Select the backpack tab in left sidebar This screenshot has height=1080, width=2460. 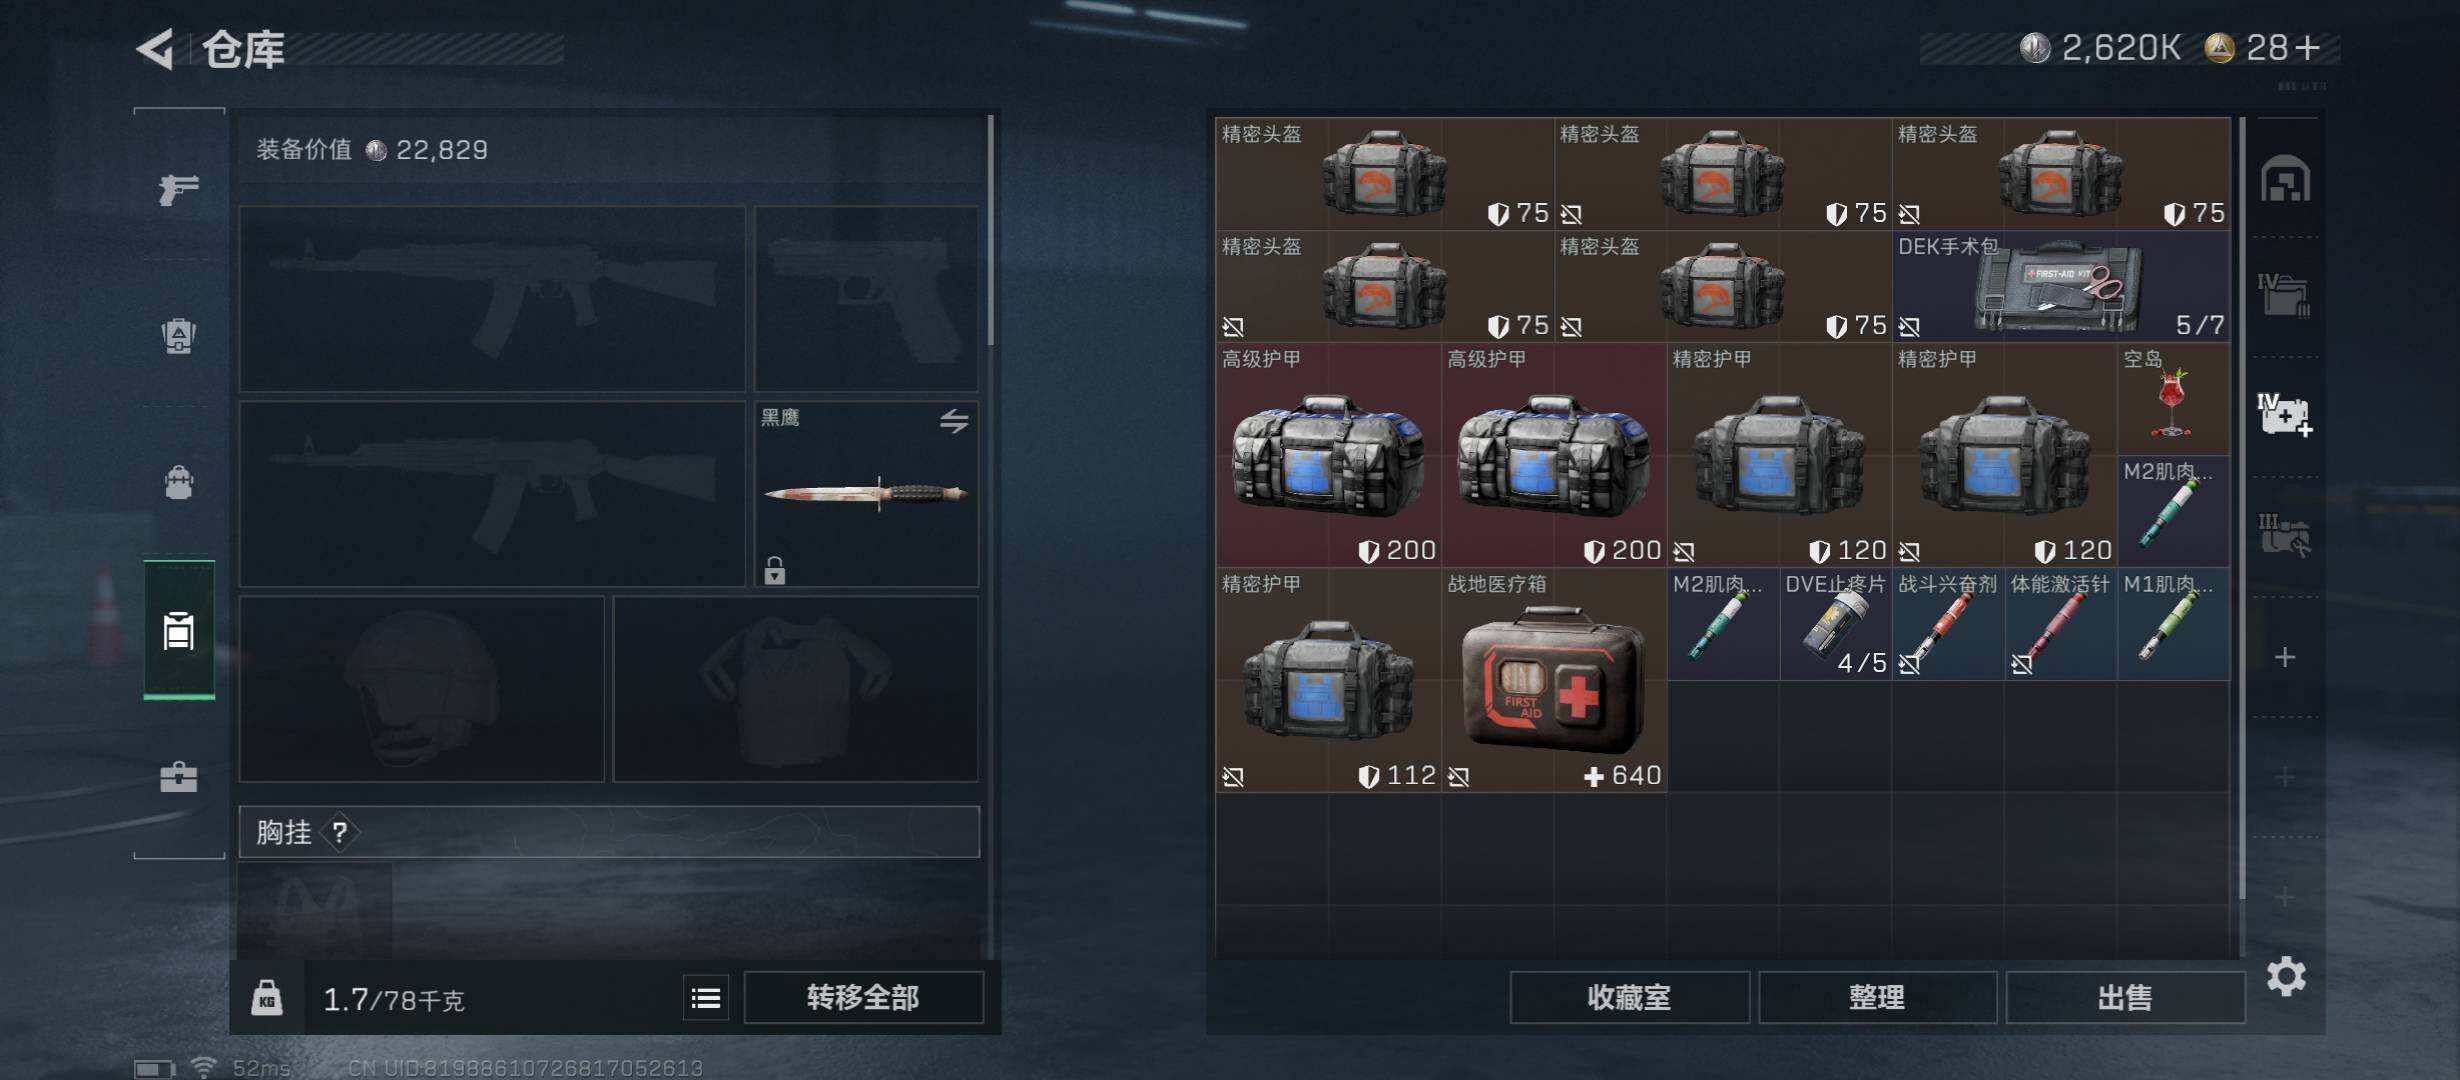pyautogui.click(x=179, y=482)
